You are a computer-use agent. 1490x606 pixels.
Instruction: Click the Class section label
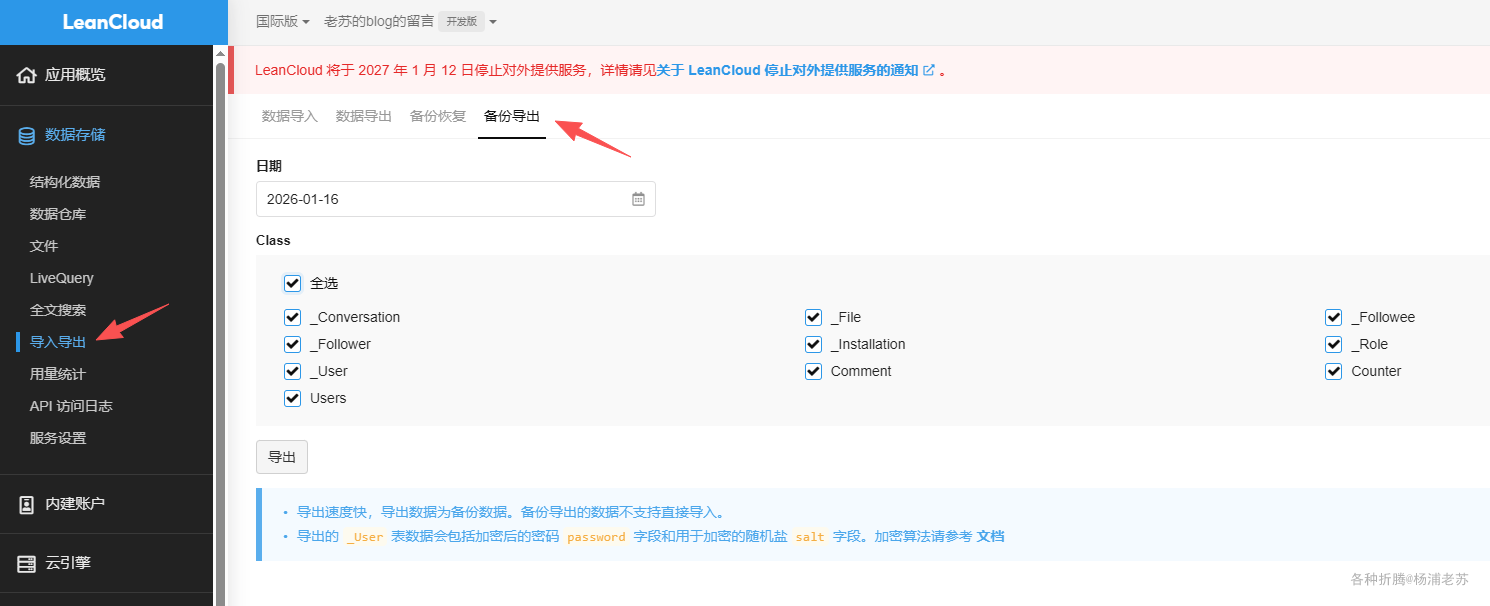pos(273,241)
